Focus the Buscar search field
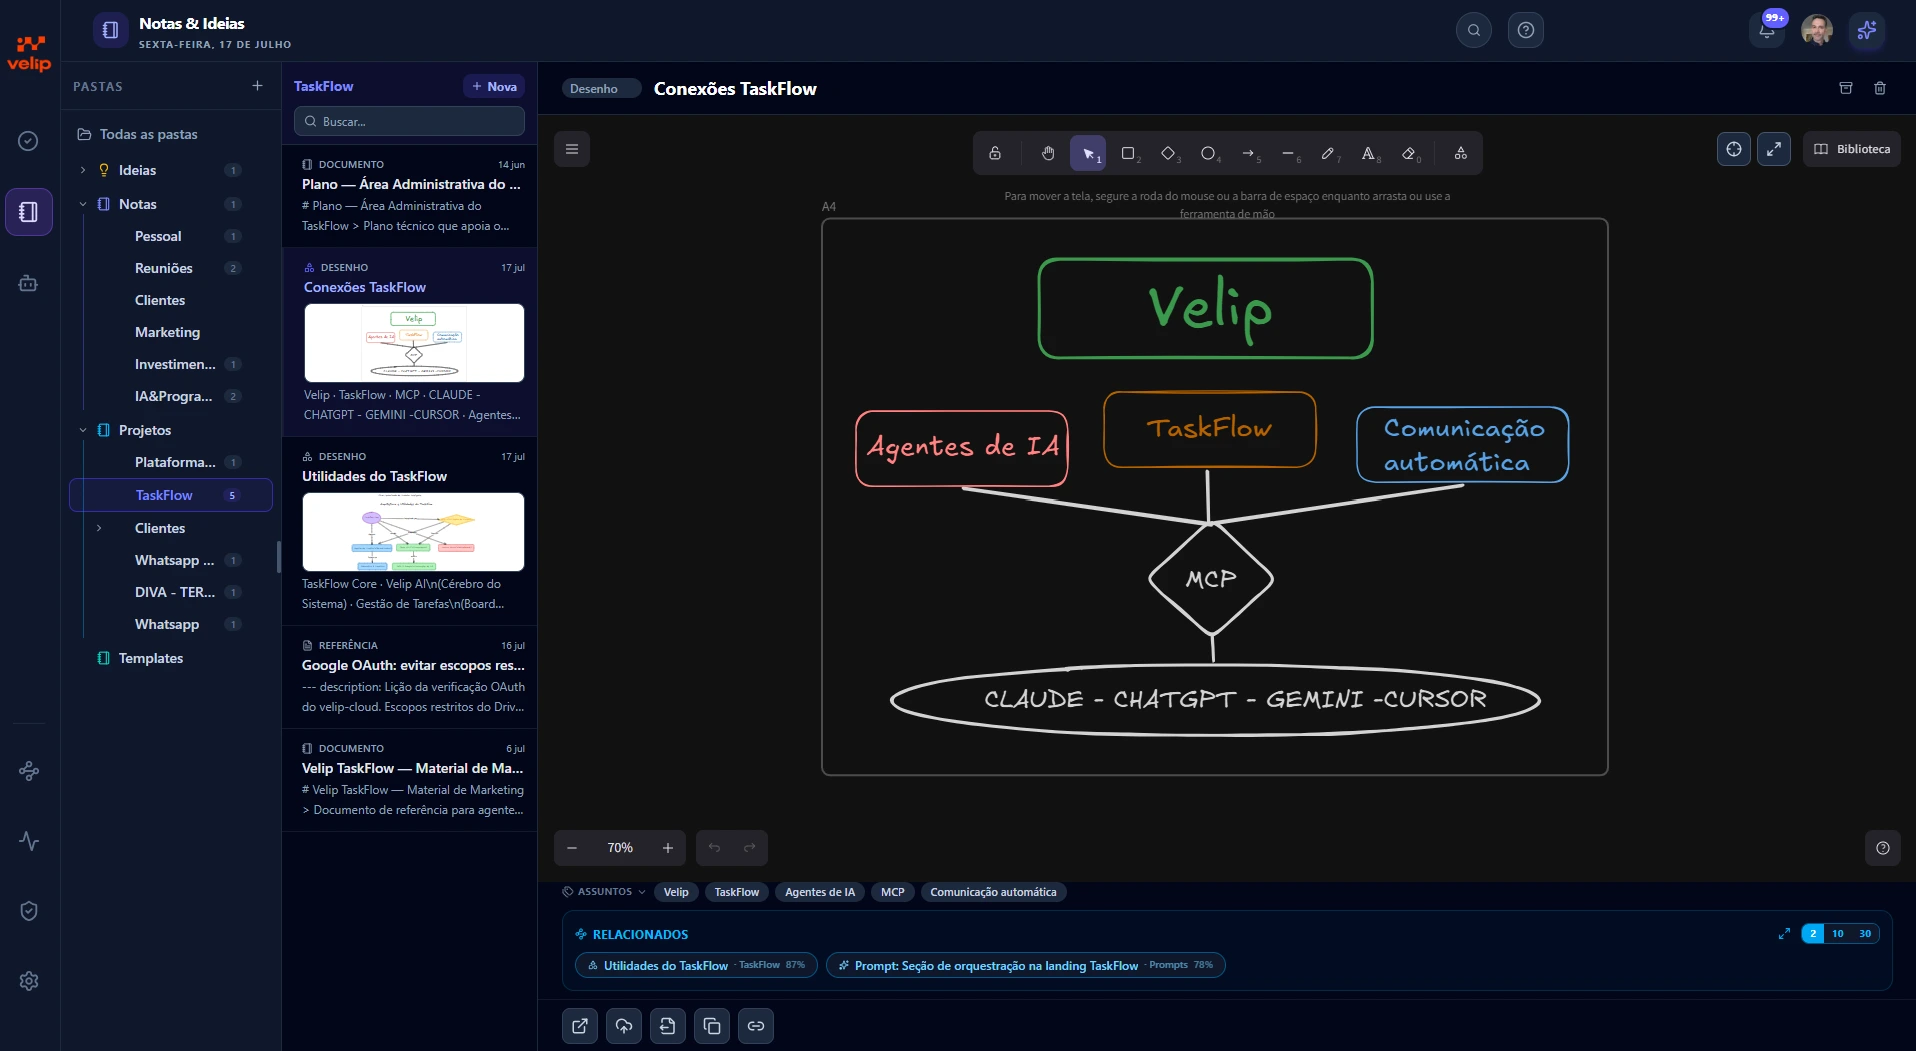 [x=409, y=121]
